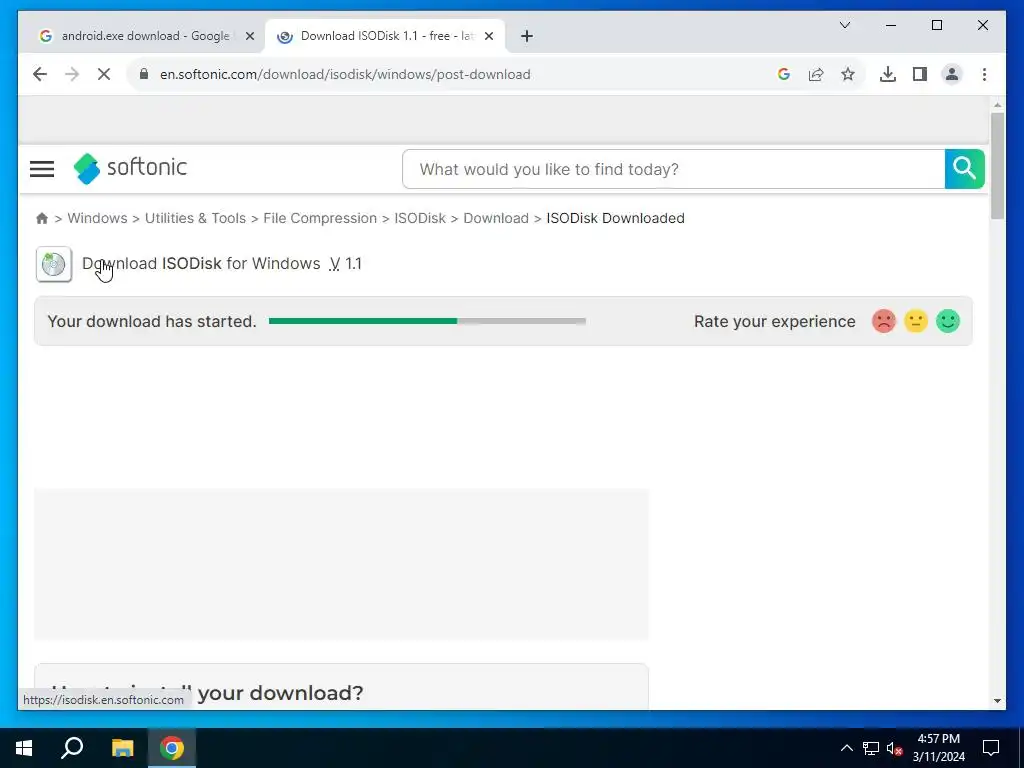
Task: Open the Chrome profile menu
Action: [x=952, y=74]
